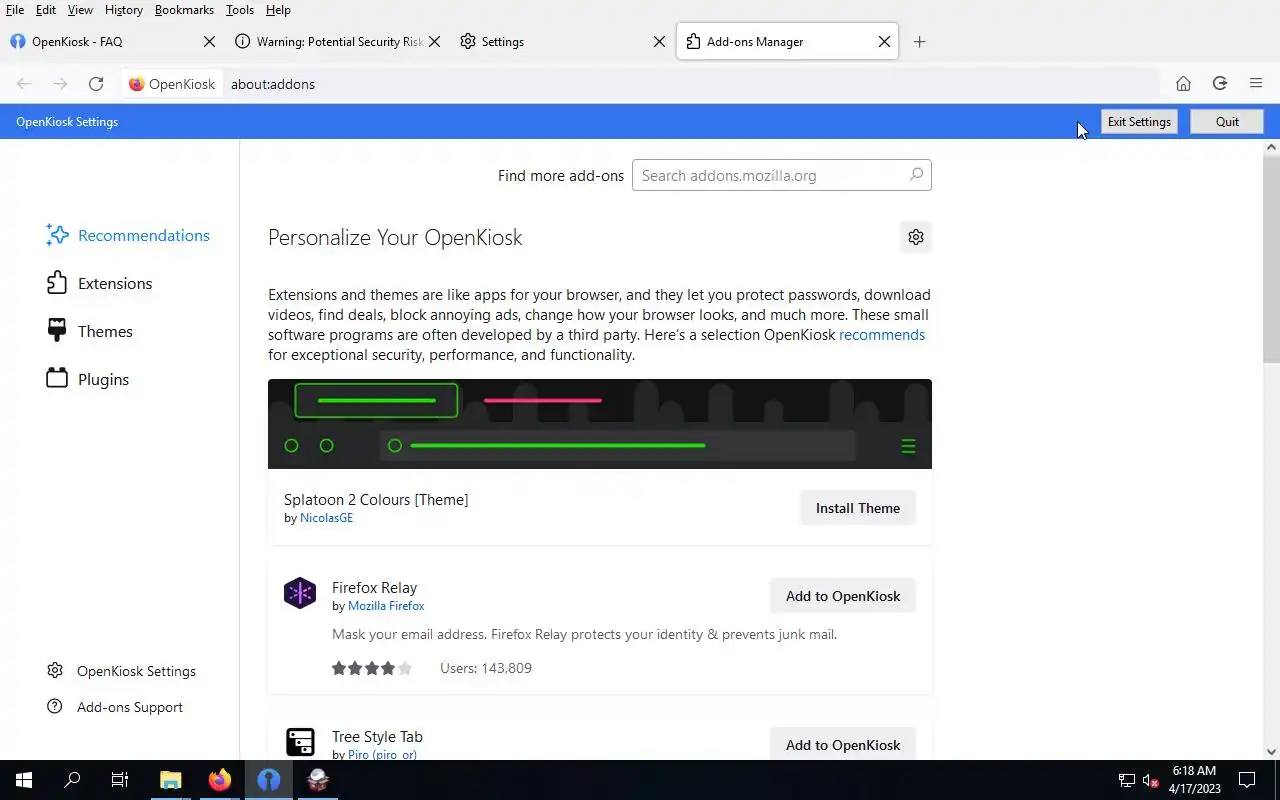The height and width of the screenshot is (800, 1280).
Task: Open the notification center icon
Action: point(1247,780)
